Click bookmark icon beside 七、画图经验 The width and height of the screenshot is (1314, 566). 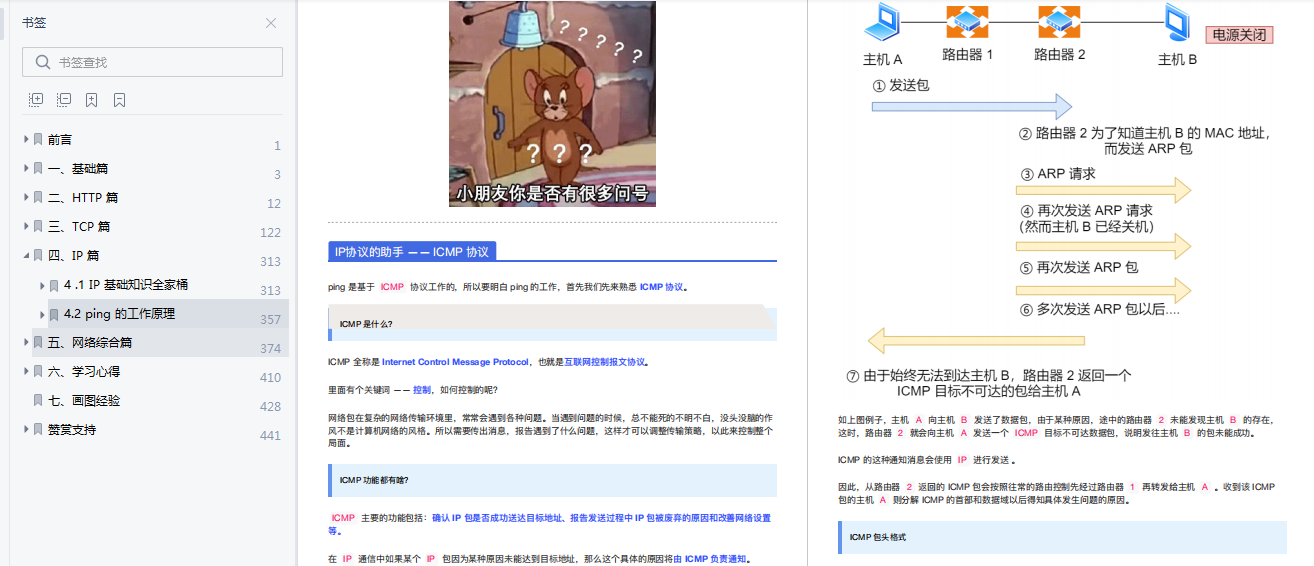click(38, 400)
